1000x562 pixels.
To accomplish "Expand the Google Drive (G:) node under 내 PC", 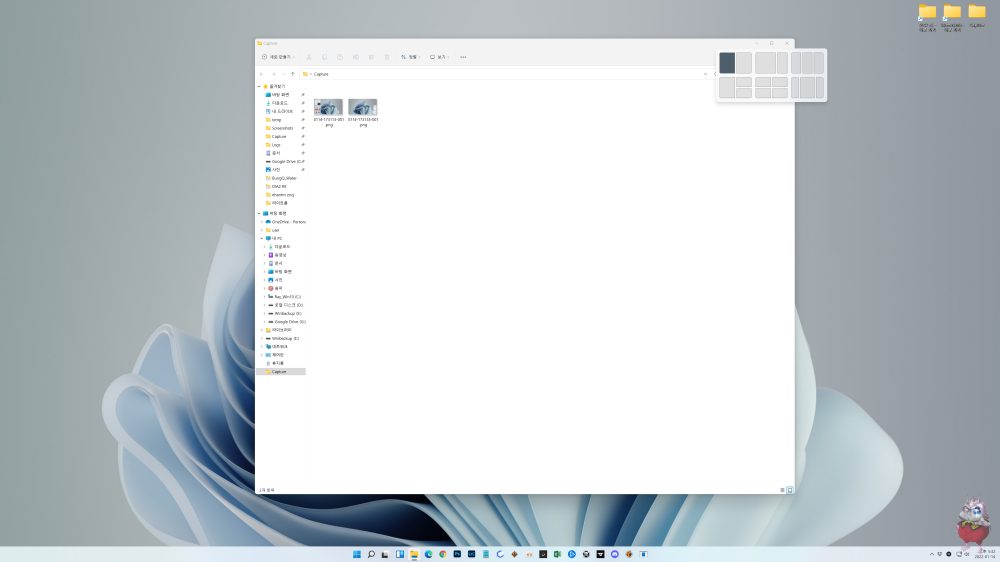I will click(265, 322).
